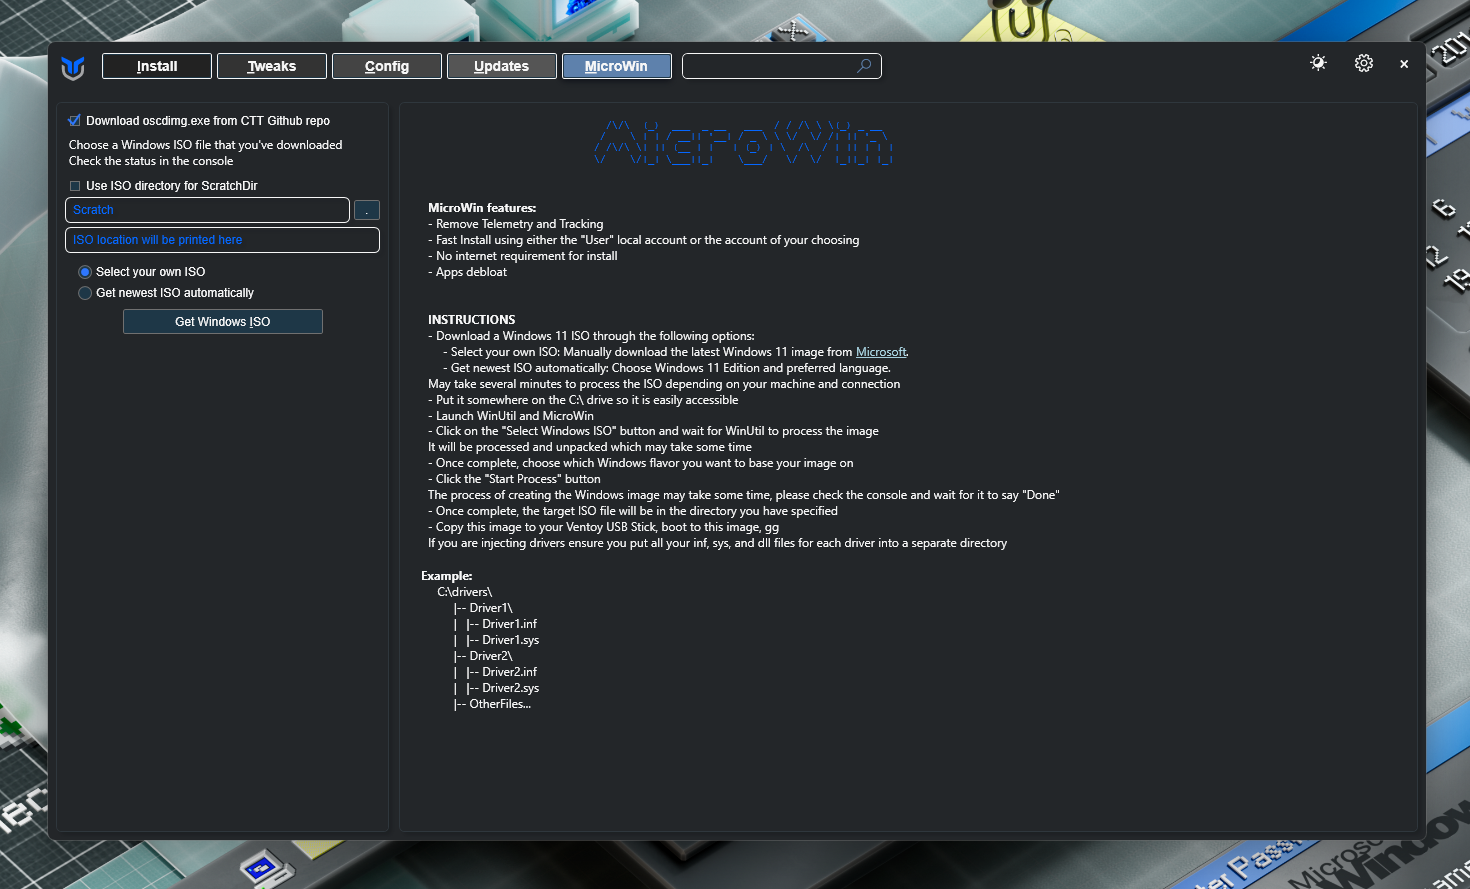Disable Download oscdimg.exe from CTT Github
This screenshot has height=889, width=1470.
pyautogui.click(x=75, y=121)
